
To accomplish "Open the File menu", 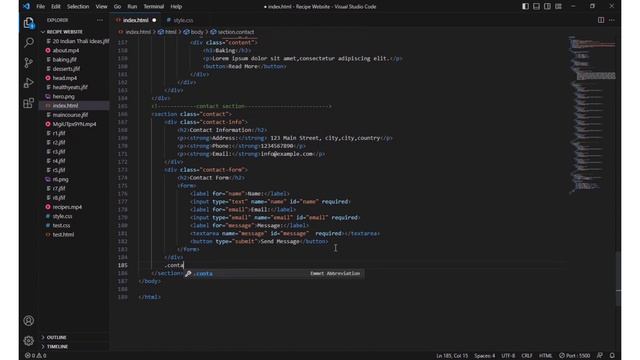I will (40, 7).
